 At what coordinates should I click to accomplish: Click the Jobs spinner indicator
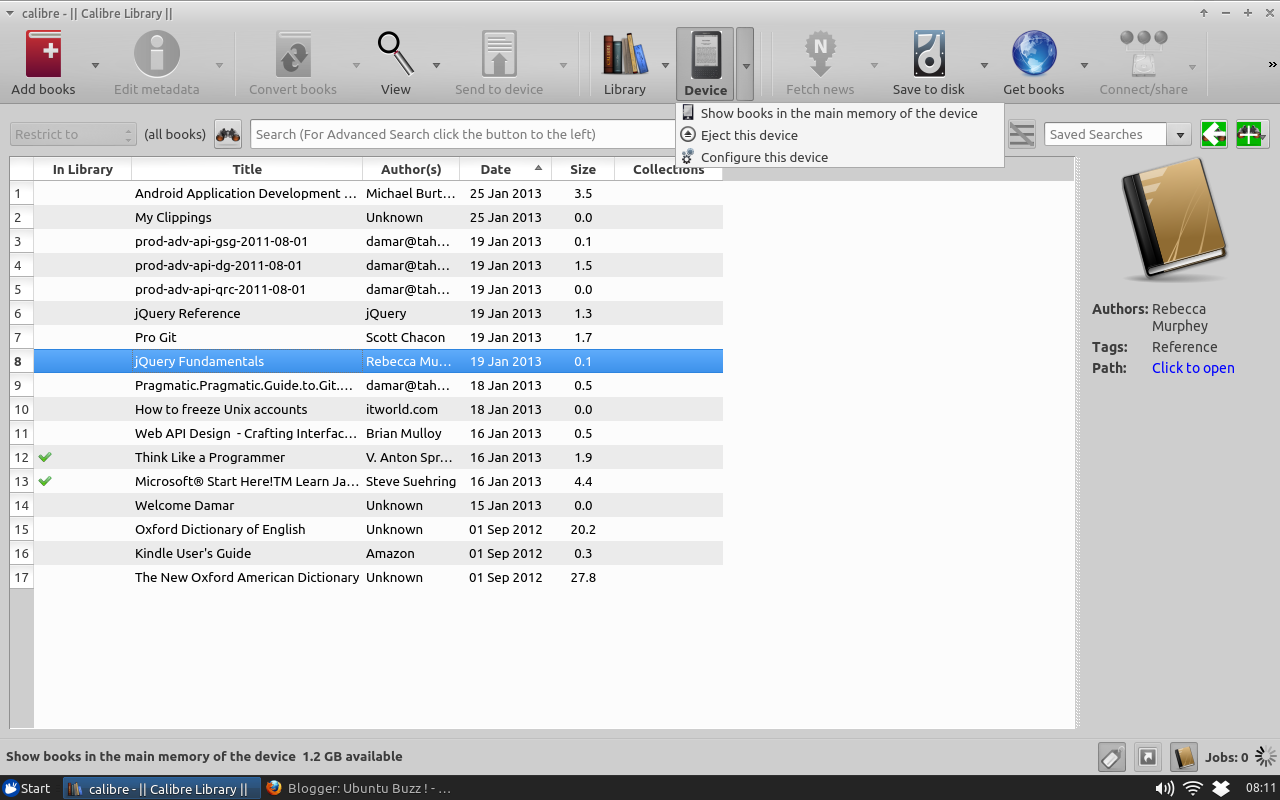[x=1266, y=757]
